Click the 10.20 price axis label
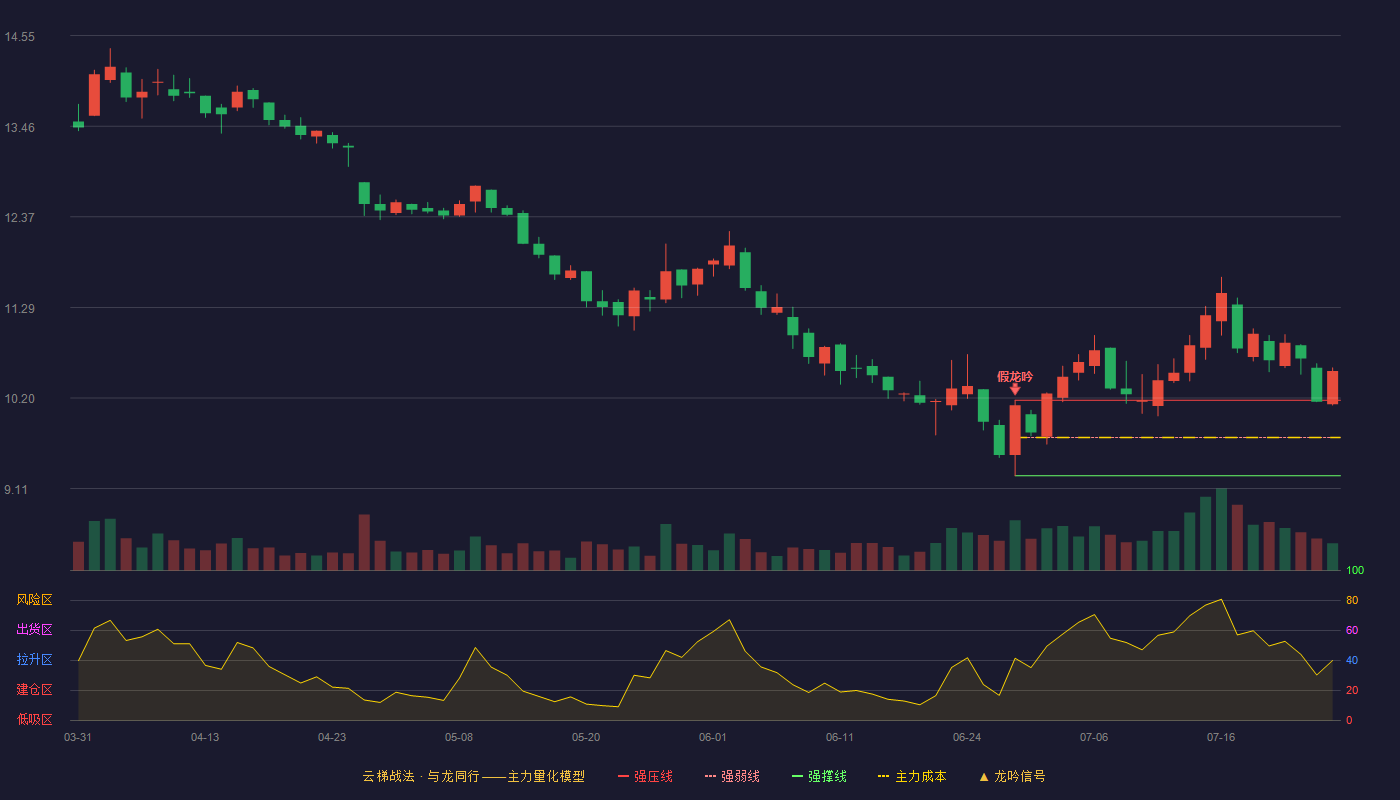Viewport: 1400px width, 800px height. [19, 399]
